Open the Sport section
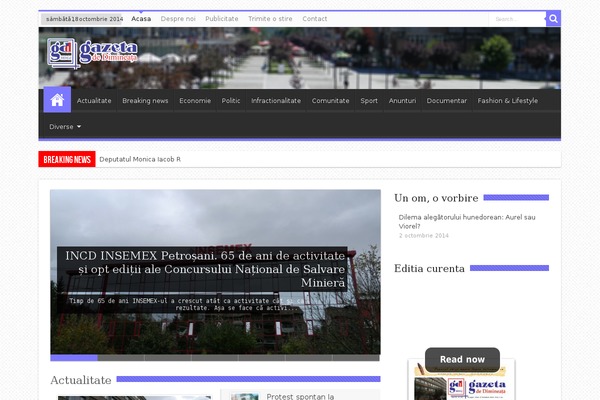 point(369,101)
